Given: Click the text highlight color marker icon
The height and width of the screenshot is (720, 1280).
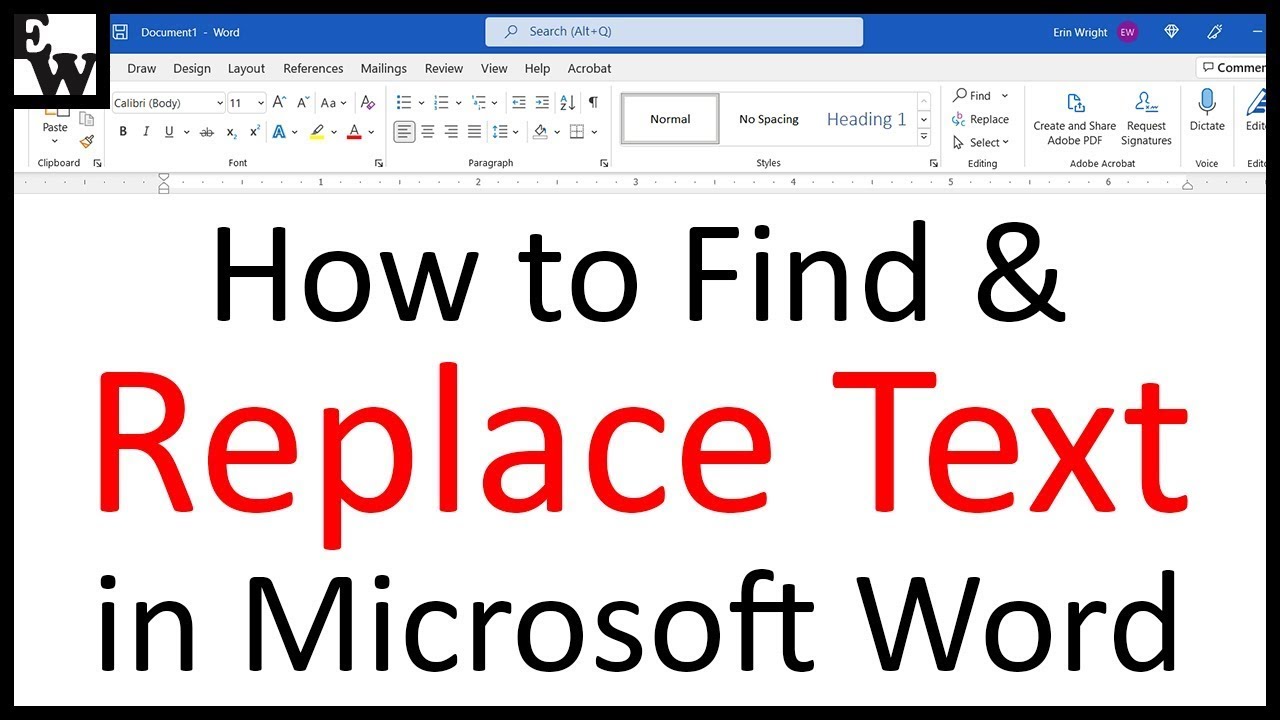Looking at the screenshot, I should (317, 132).
